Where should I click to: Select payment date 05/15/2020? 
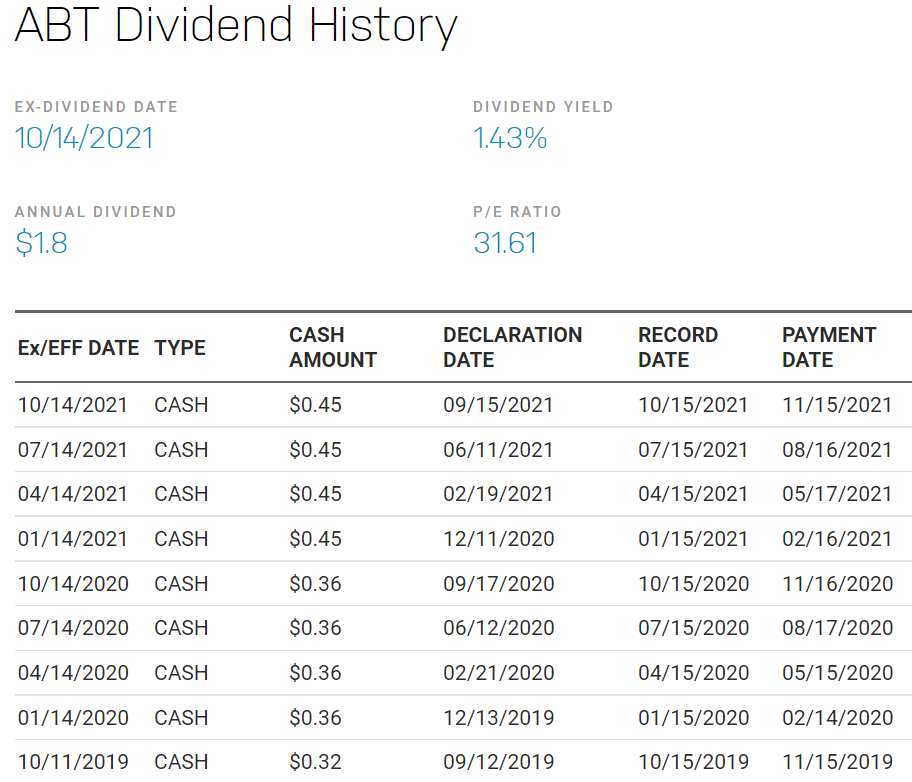[x=838, y=673]
